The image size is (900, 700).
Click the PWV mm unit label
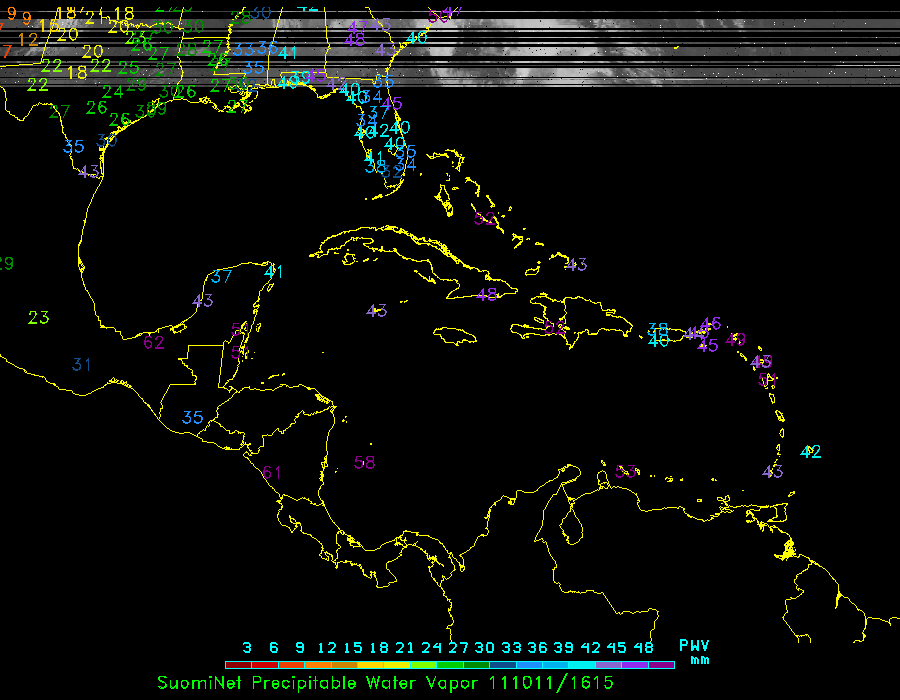[x=694, y=652]
